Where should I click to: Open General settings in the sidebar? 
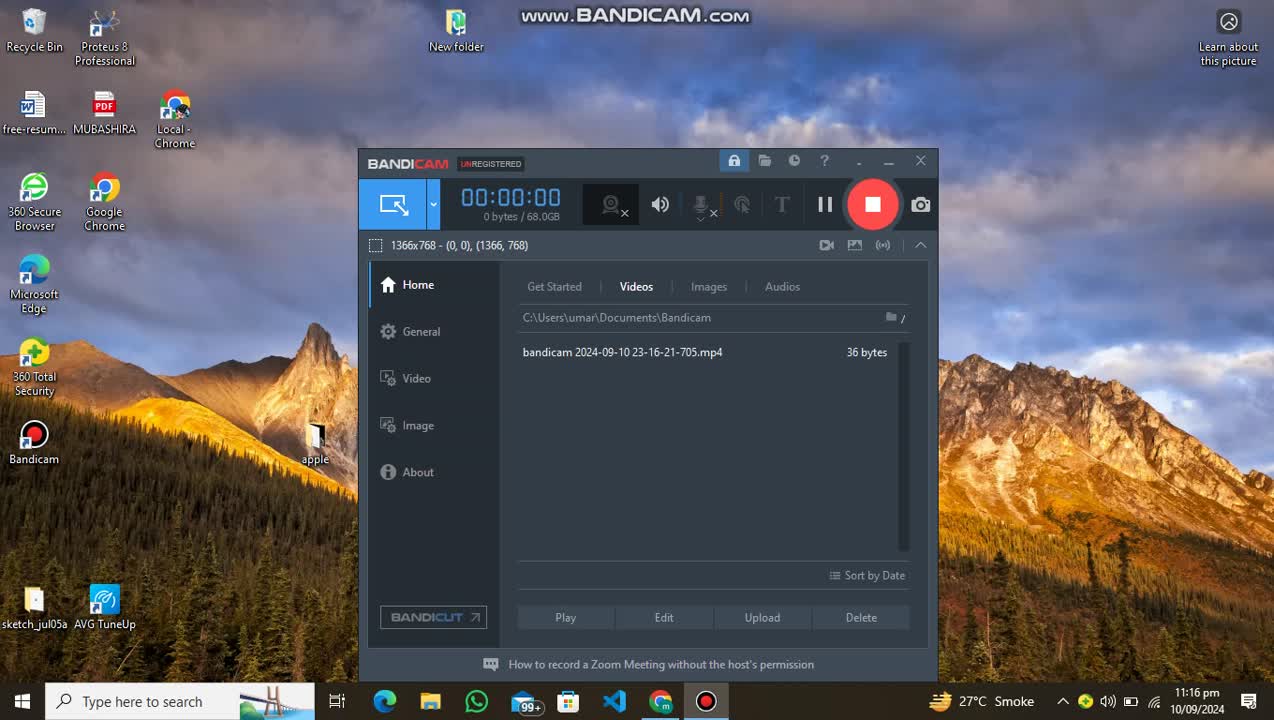click(434, 332)
